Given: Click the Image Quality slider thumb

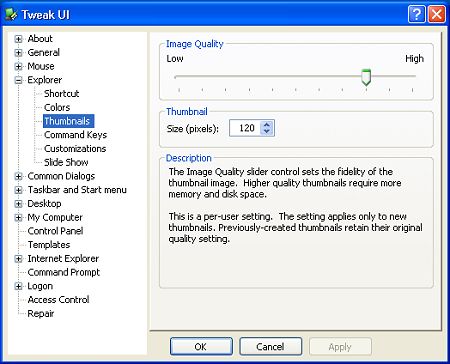Looking at the screenshot, I should 366,77.
